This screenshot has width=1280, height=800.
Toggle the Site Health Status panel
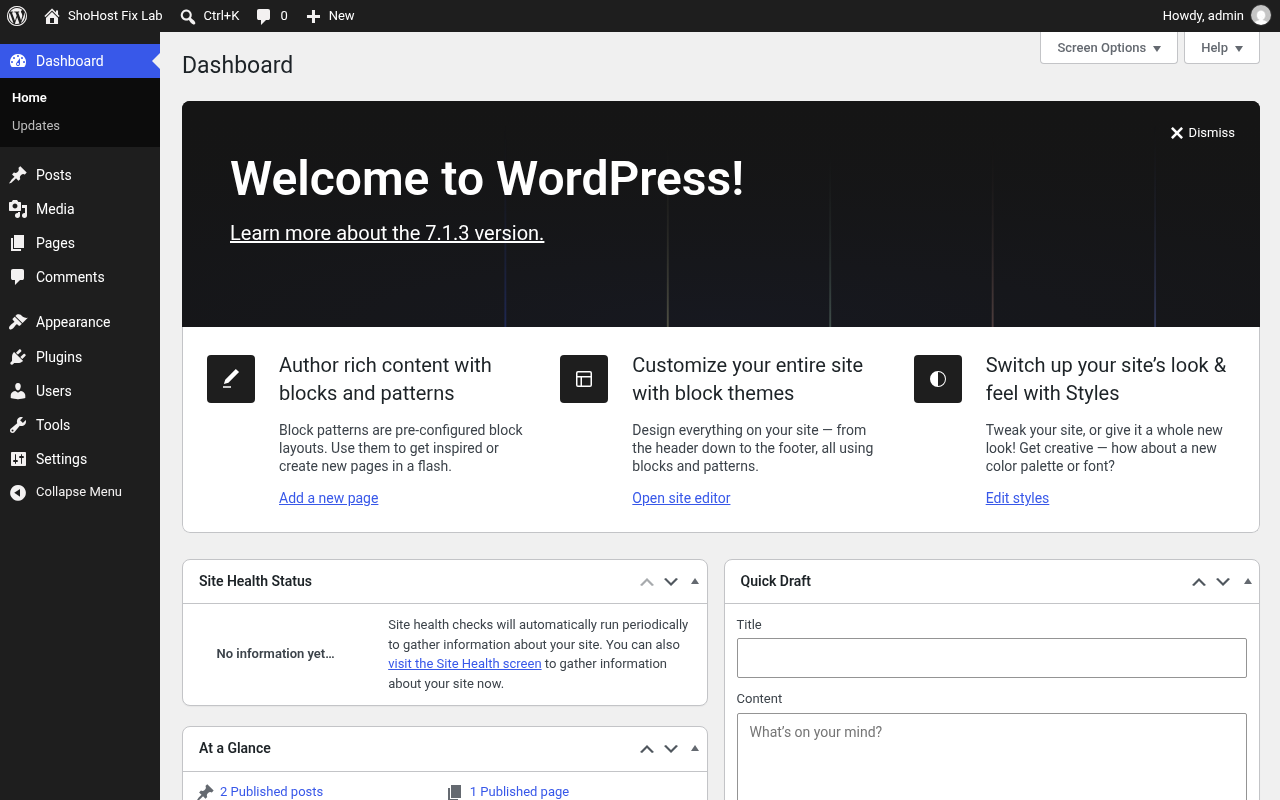[695, 581]
